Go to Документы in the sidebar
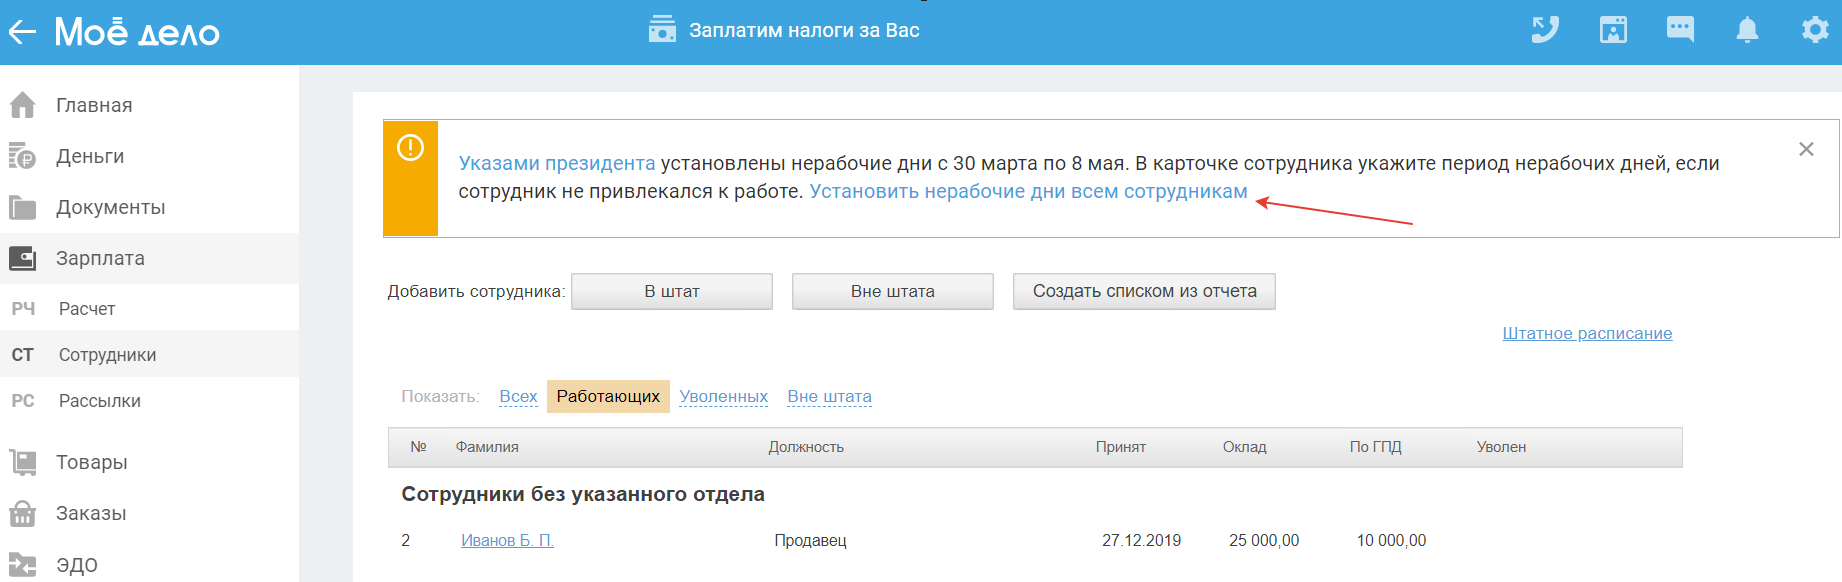Screen dimensions: 1842x582 pyautogui.click(x=110, y=207)
